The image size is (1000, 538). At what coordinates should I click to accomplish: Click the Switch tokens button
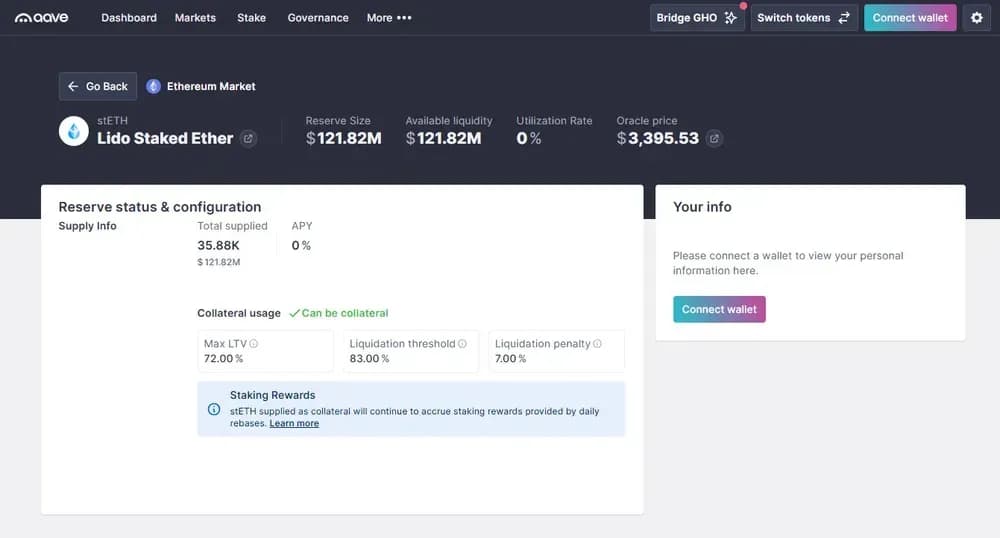click(803, 18)
